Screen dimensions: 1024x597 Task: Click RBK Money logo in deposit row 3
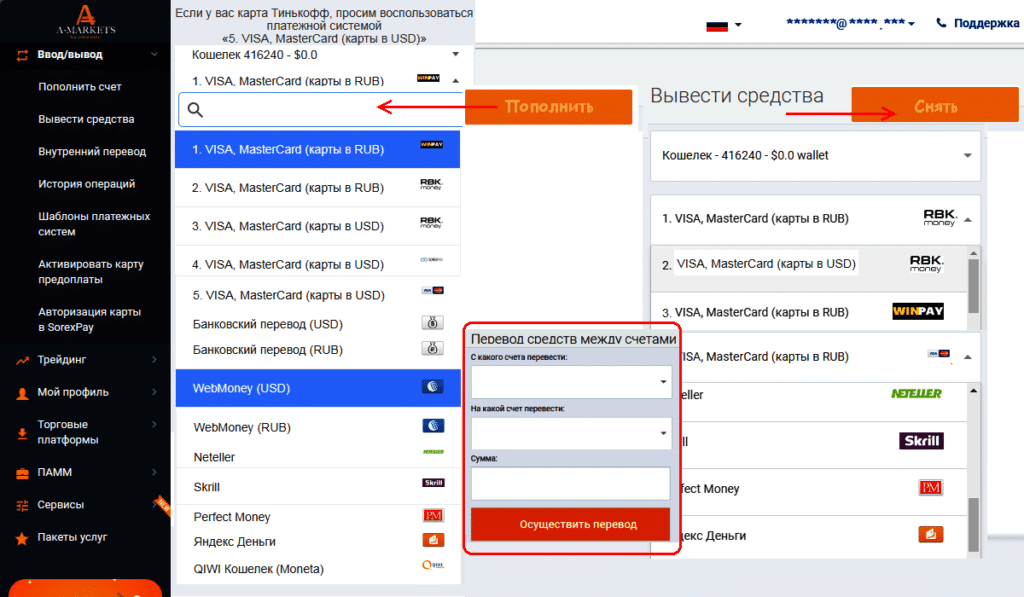[x=431, y=223]
